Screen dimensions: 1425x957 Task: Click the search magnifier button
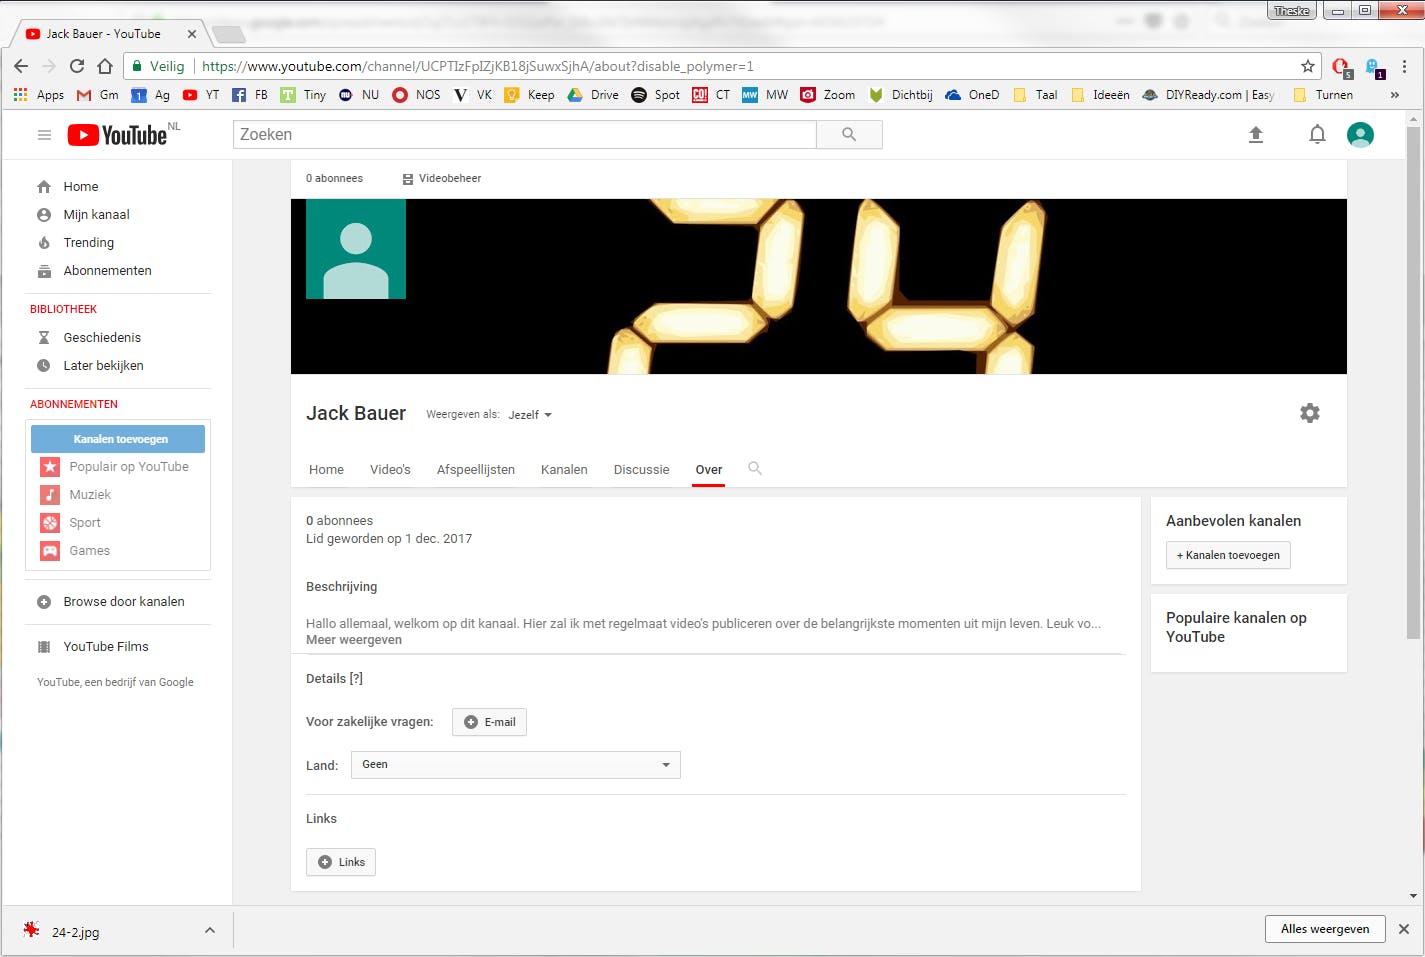[849, 134]
